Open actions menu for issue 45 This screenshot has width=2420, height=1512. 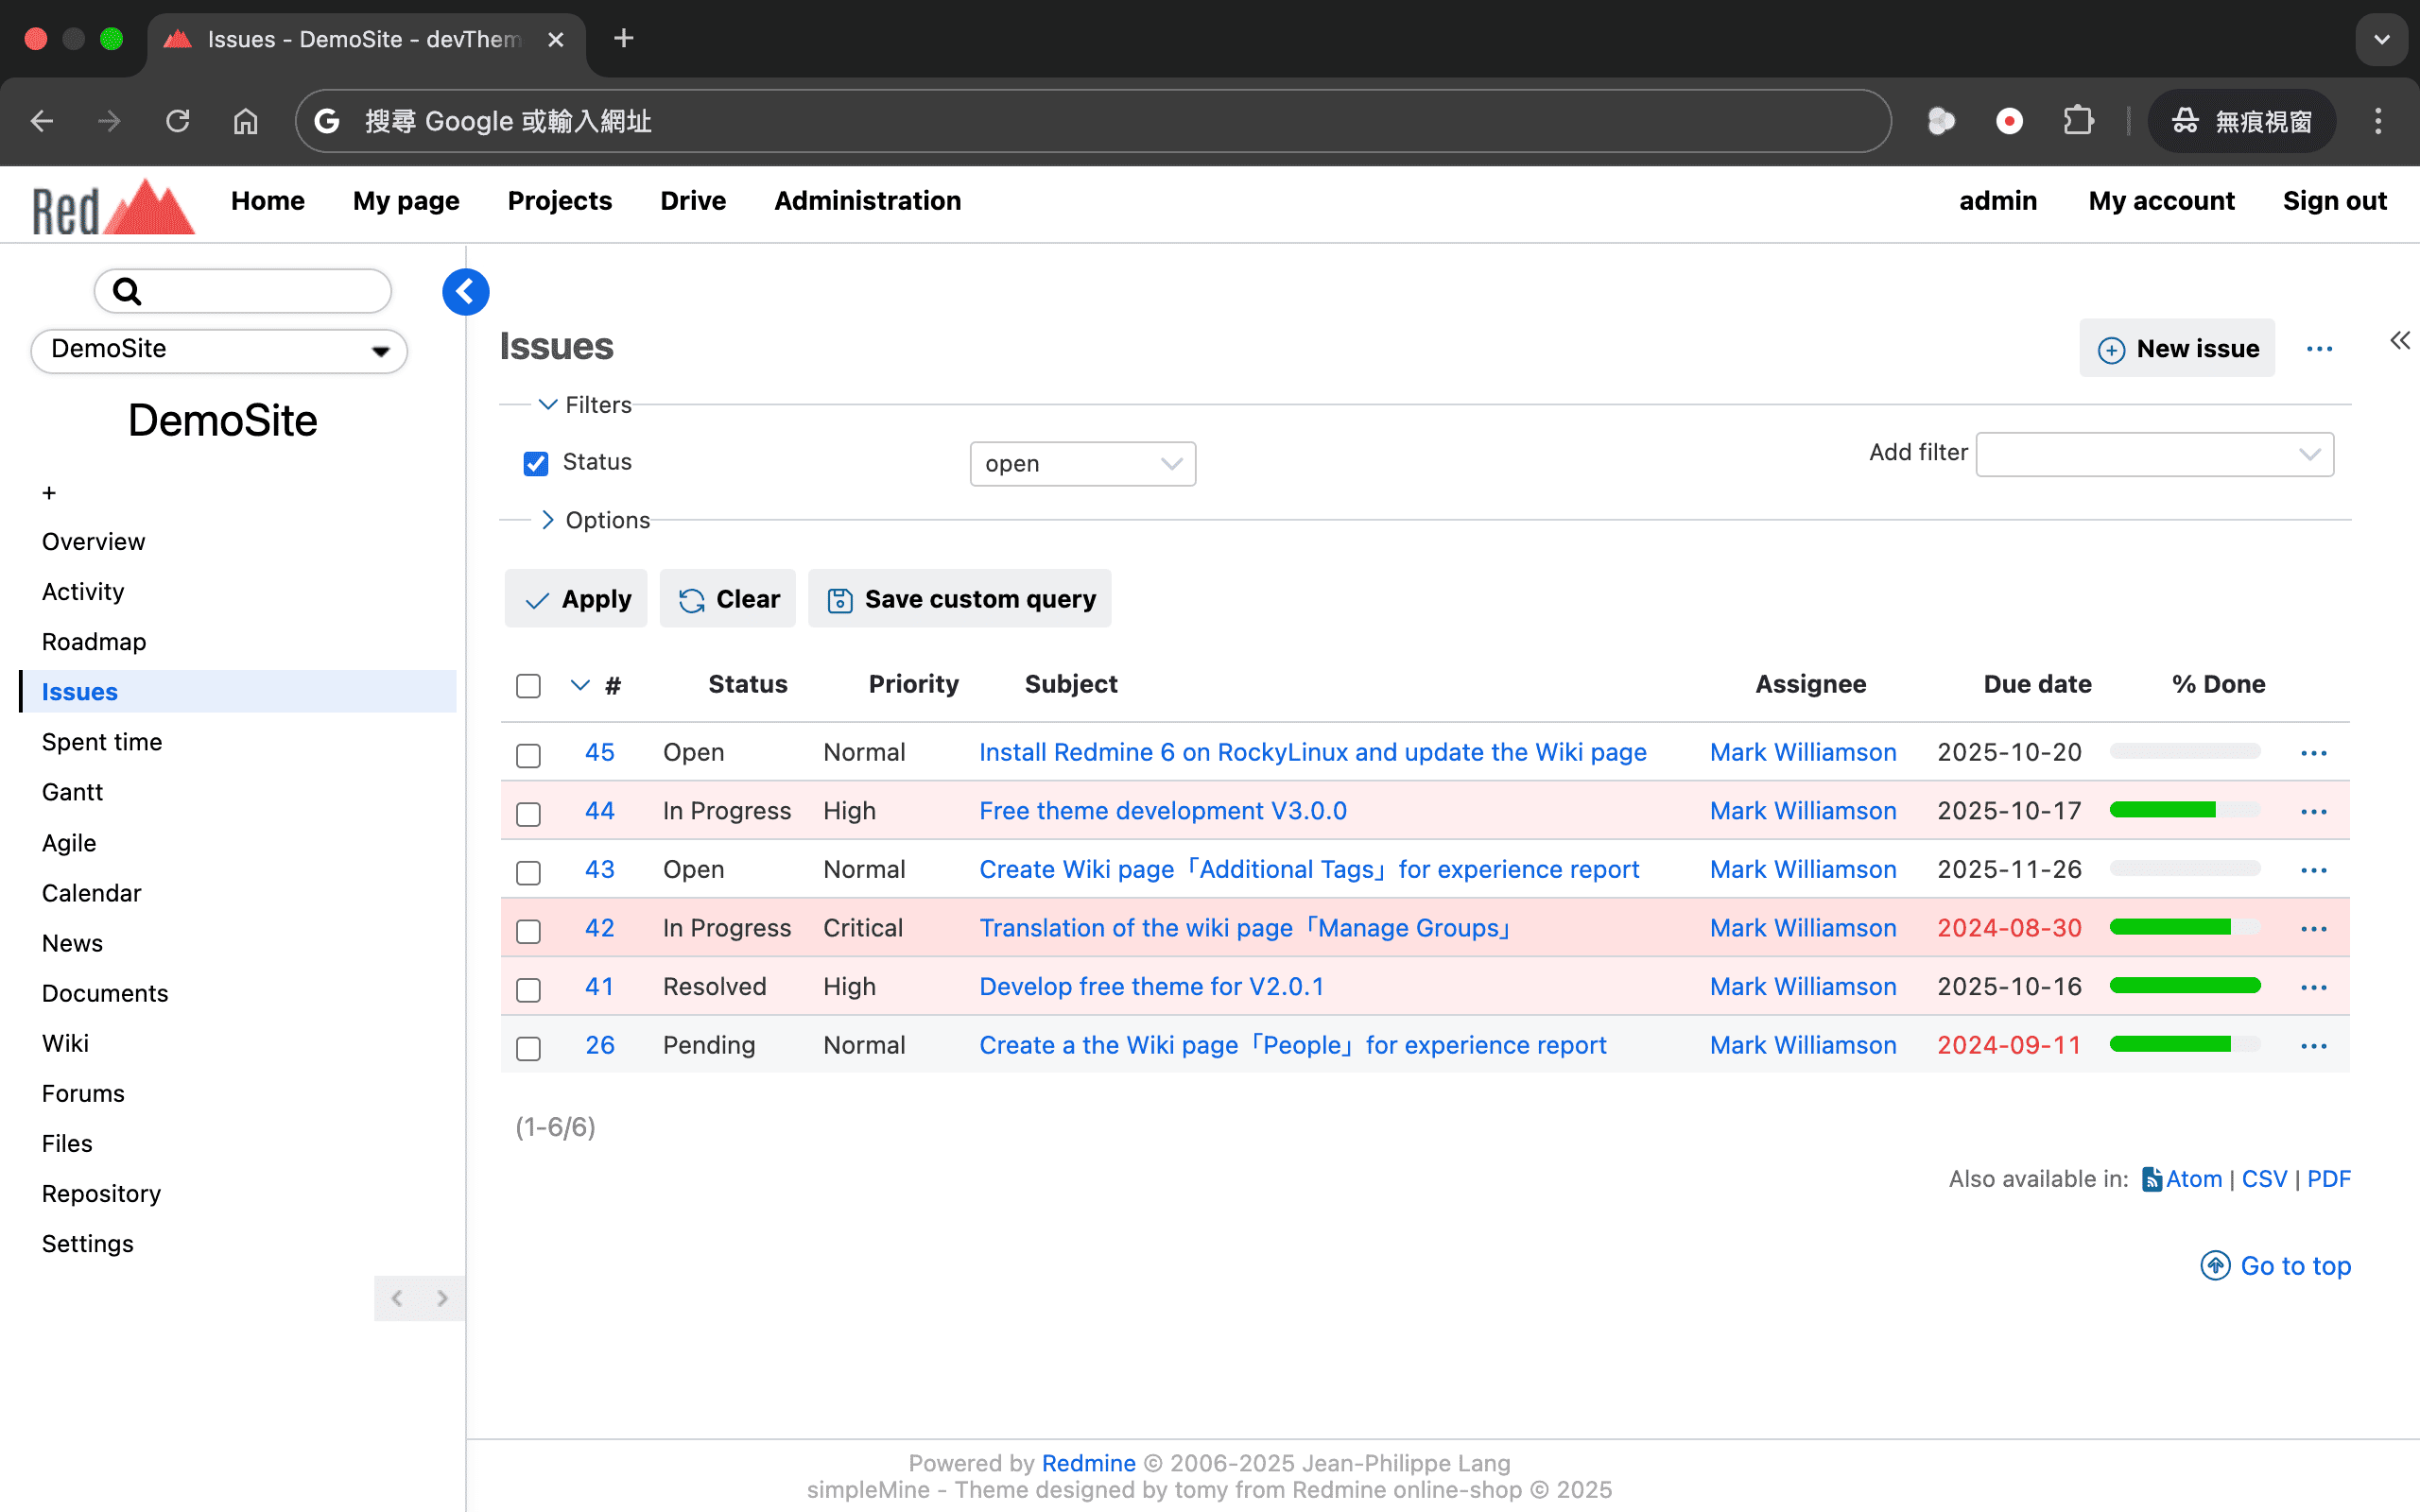(2313, 753)
